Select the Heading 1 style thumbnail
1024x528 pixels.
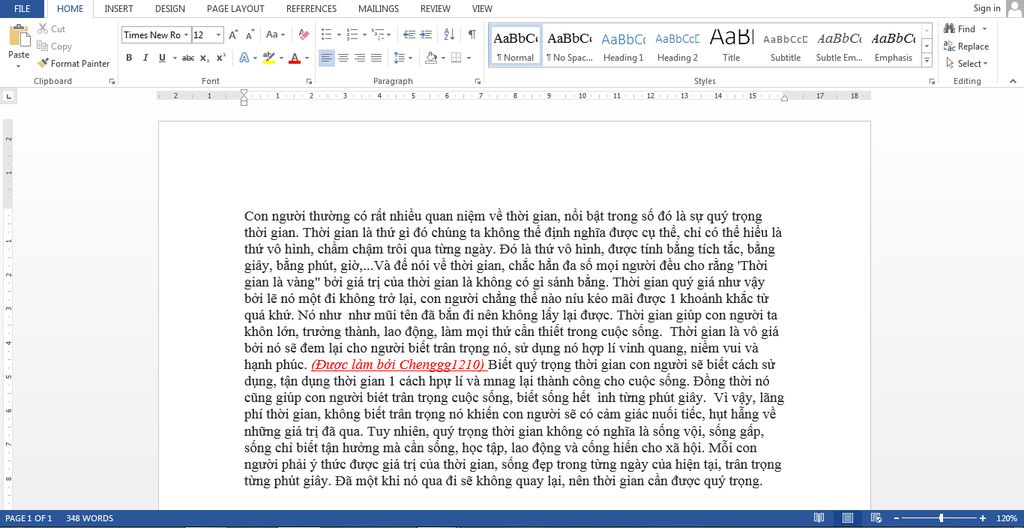pyautogui.click(x=623, y=46)
